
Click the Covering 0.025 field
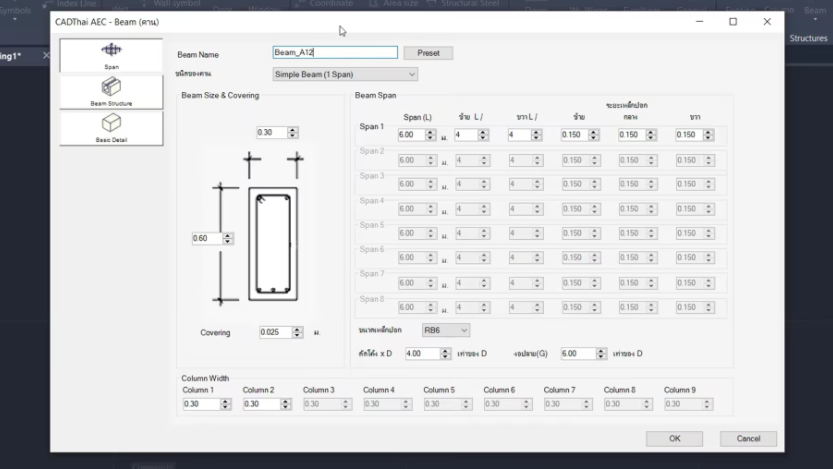[275, 332]
